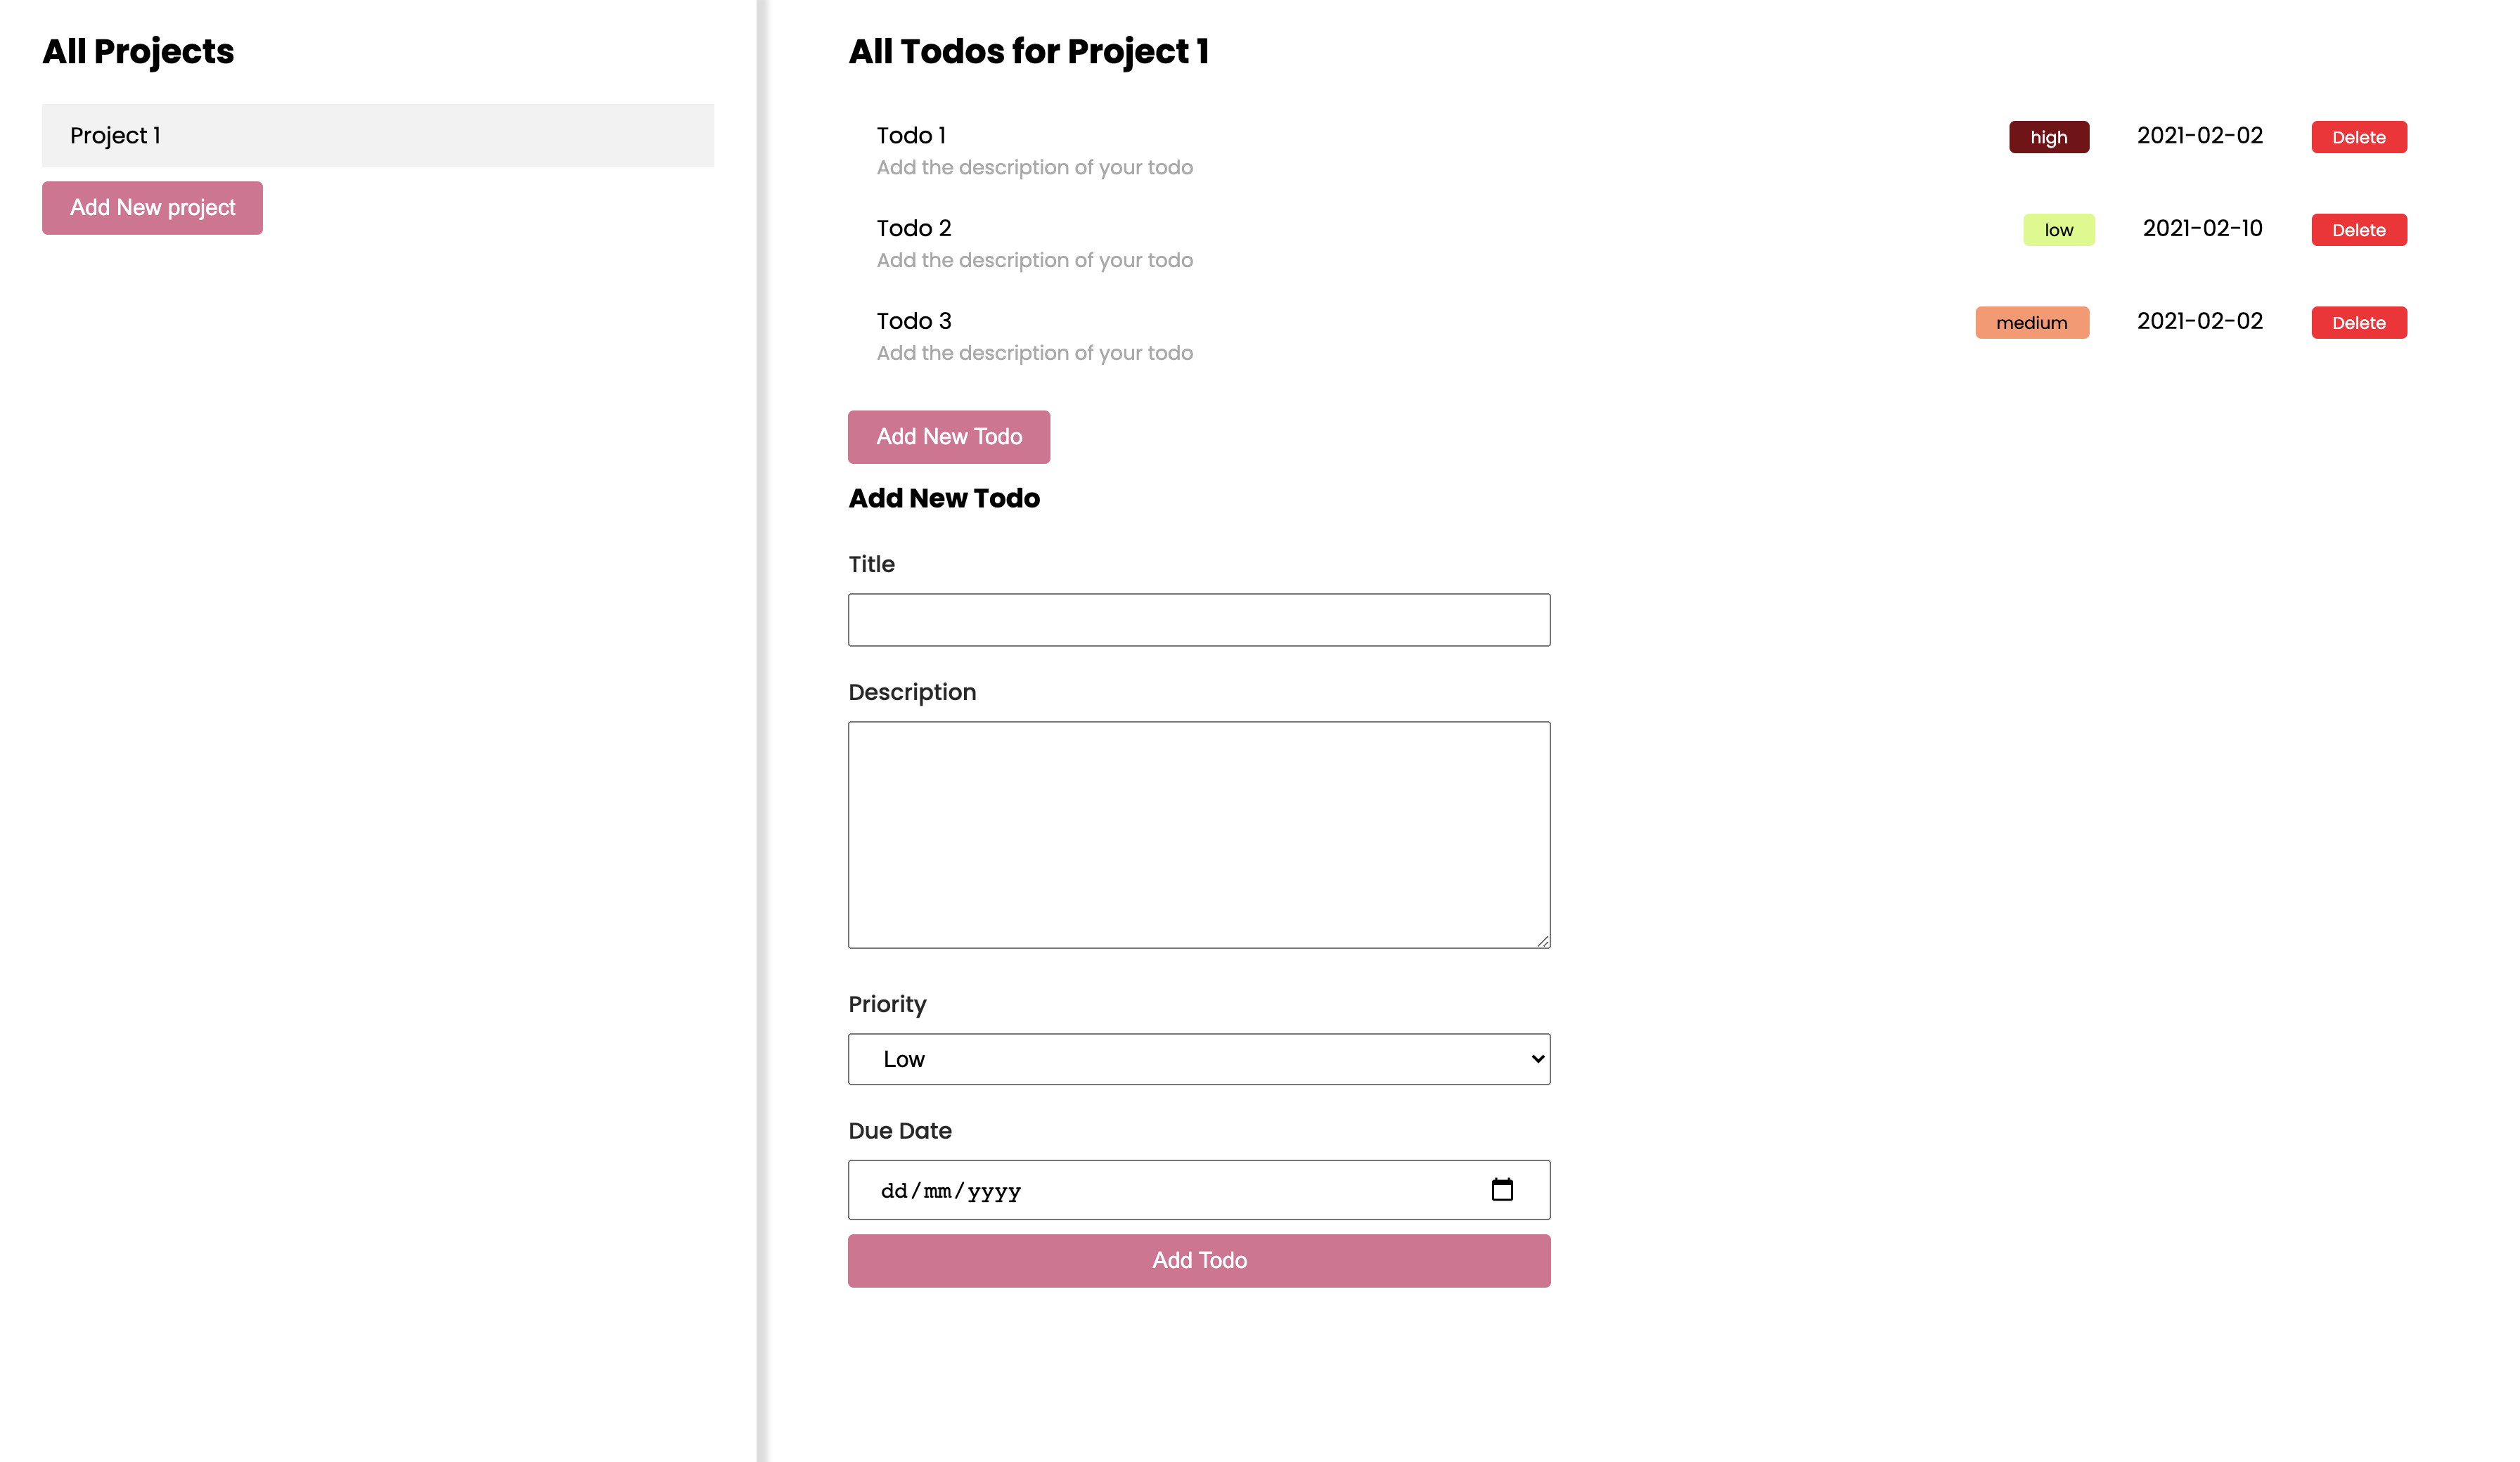The width and height of the screenshot is (2520, 1462).
Task: Click the low priority badge on Todo 2
Action: coord(2058,230)
